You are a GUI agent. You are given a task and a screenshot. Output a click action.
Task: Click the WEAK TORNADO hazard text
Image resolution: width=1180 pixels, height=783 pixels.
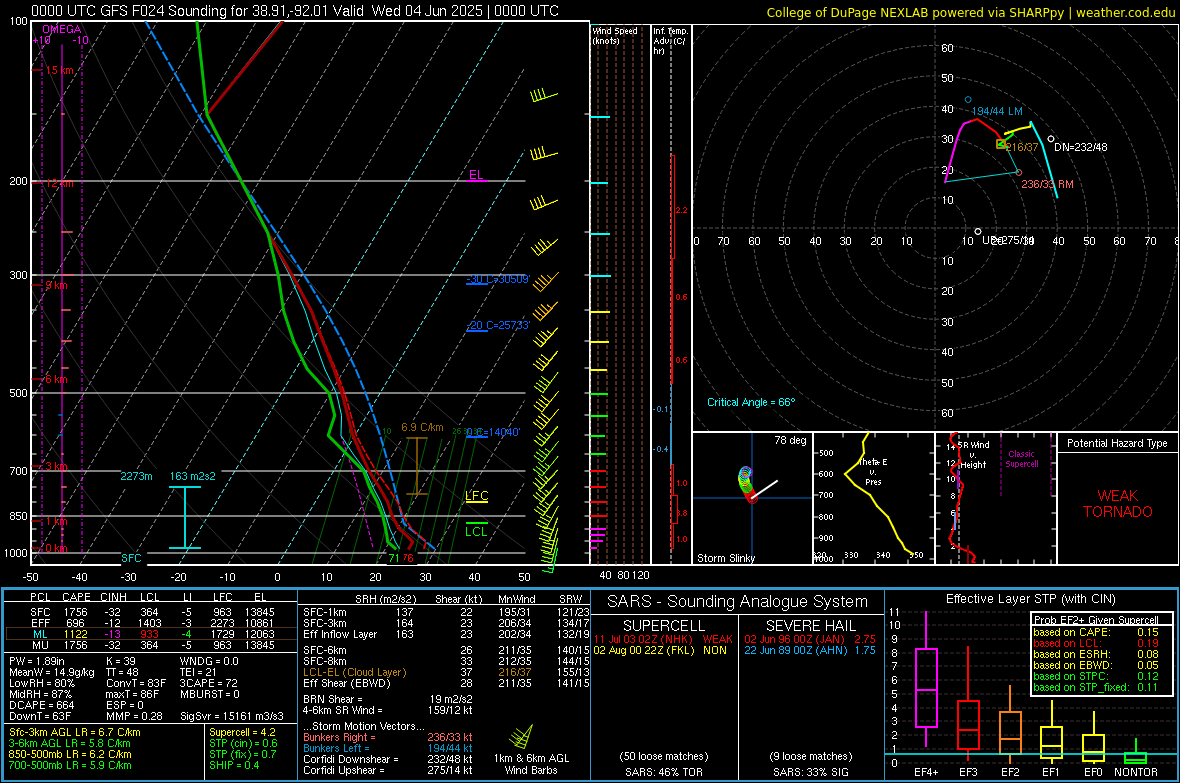(1118, 504)
